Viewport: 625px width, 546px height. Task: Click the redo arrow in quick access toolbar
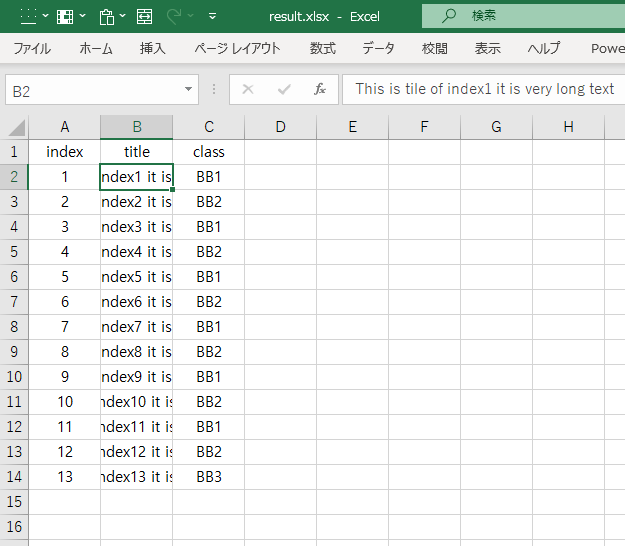[x=174, y=16]
